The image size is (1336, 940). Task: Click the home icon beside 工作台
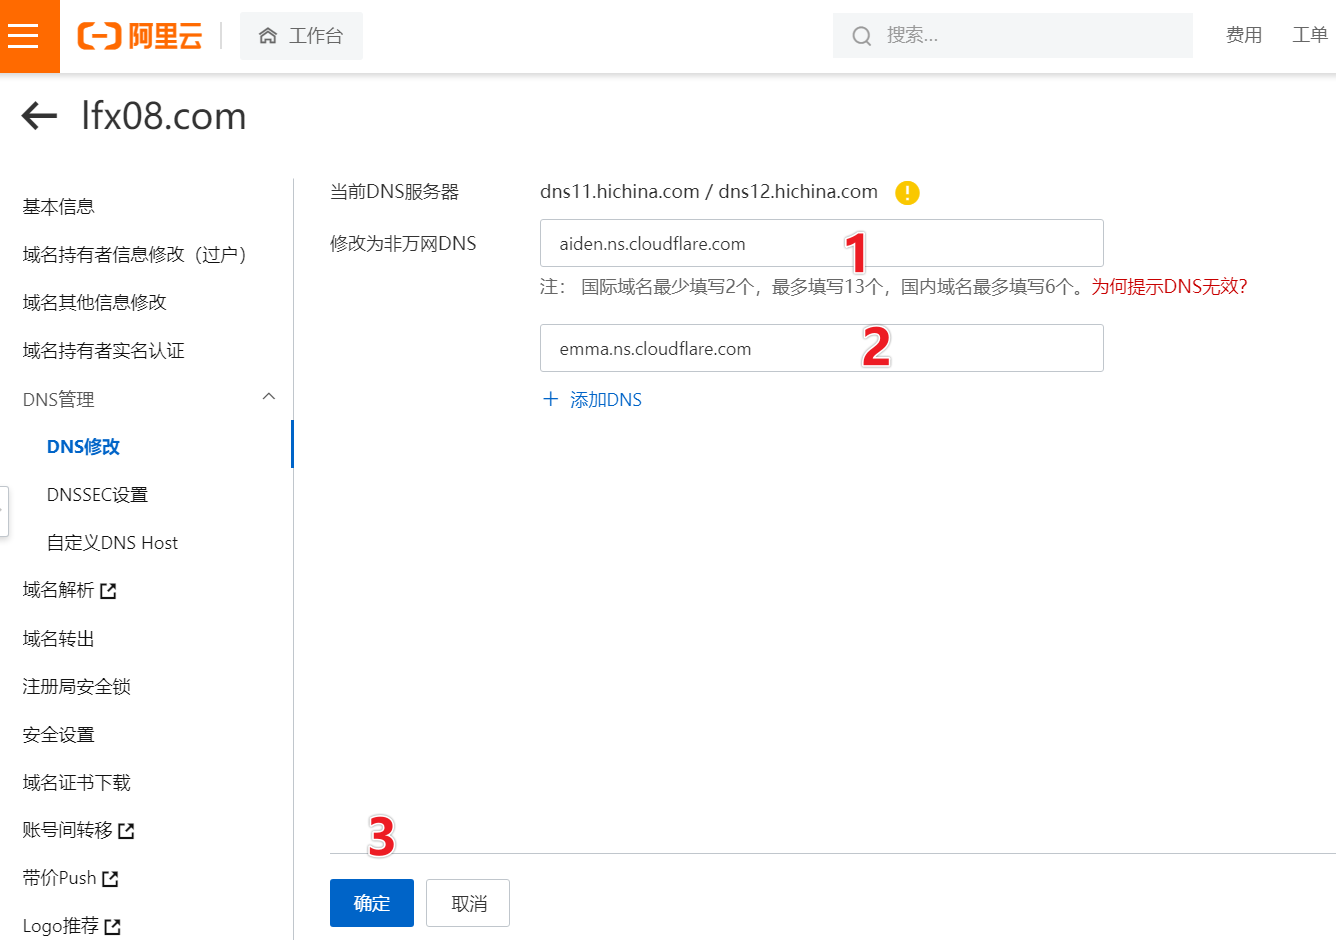pyautogui.click(x=268, y=36)
